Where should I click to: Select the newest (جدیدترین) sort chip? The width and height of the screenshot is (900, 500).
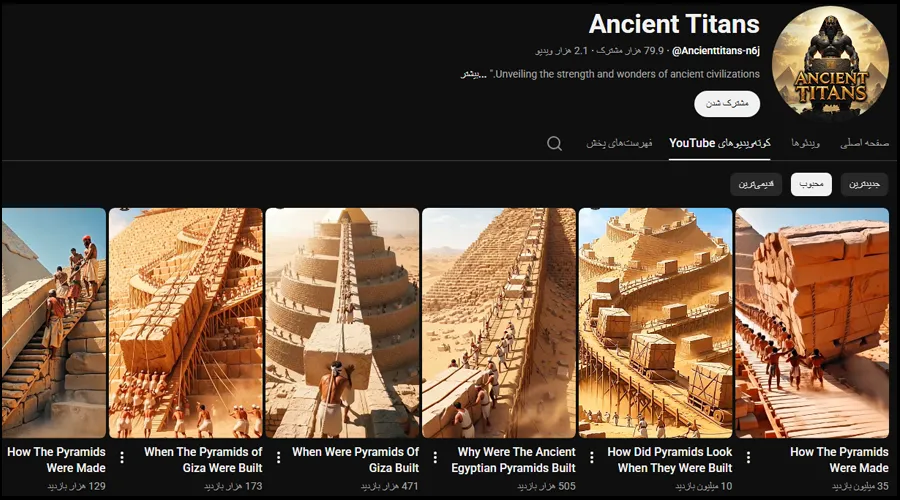pos(864,184)
